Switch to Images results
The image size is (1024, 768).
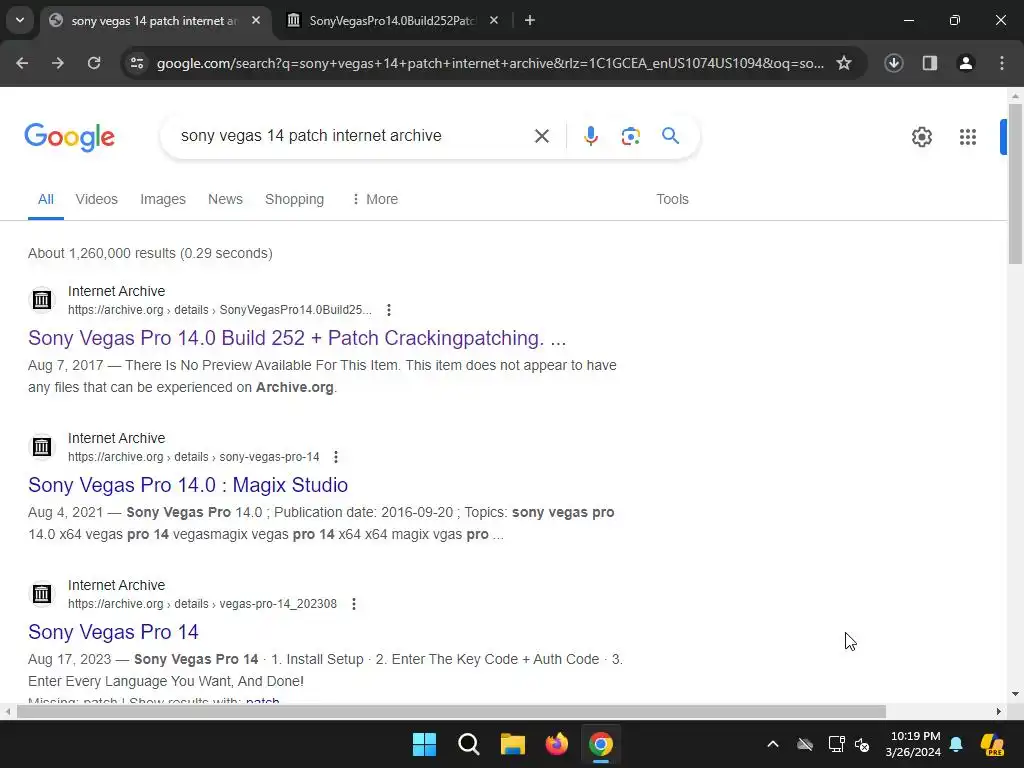pyautogui.click(x=163, y=199)
